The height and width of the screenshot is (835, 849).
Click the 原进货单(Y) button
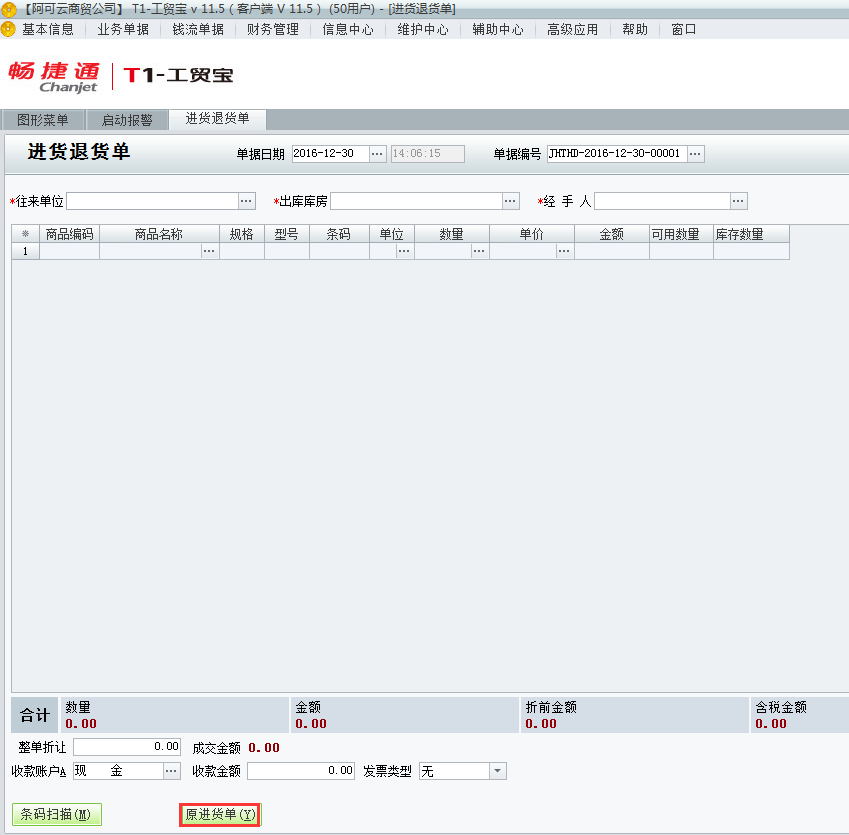coord(219,814)
